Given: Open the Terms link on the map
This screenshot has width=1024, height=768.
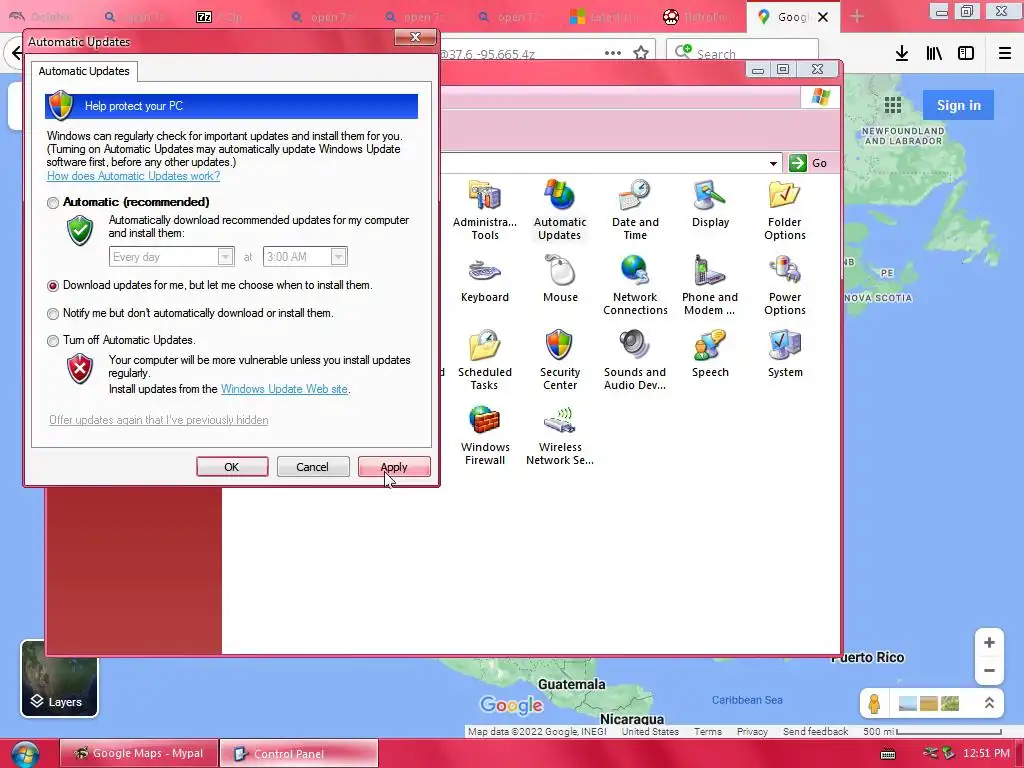Looking at the screenshot, I should click(707, 731).
